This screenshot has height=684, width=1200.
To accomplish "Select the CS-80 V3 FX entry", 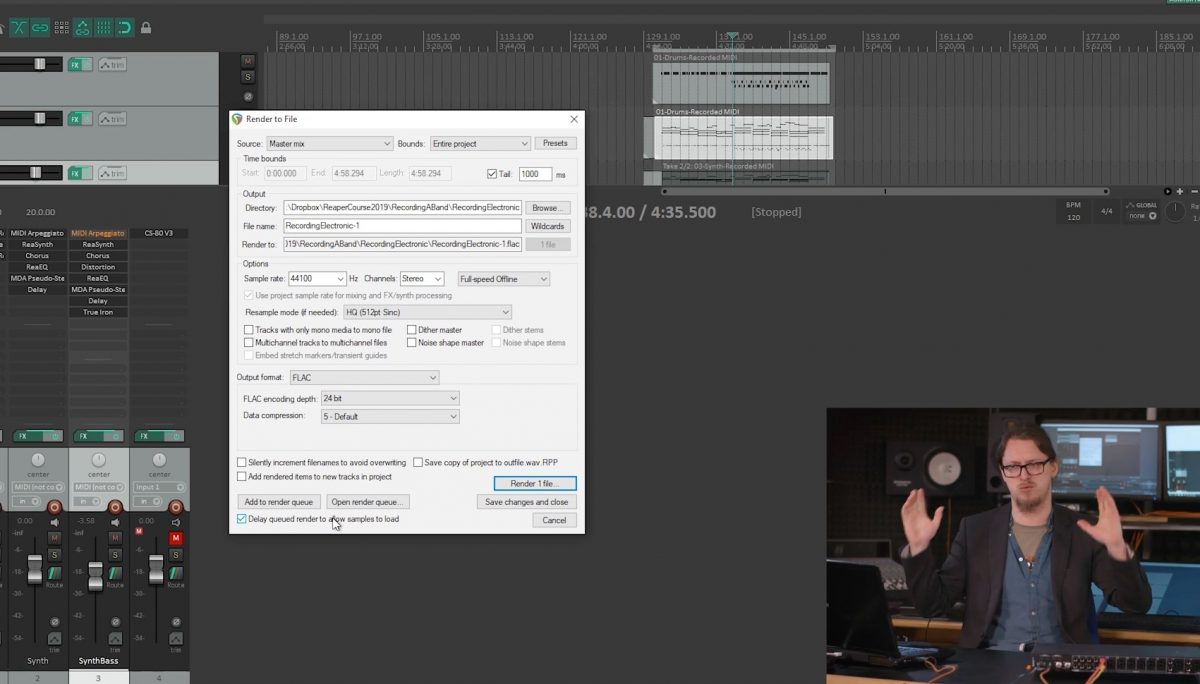I will pos(160,232).
